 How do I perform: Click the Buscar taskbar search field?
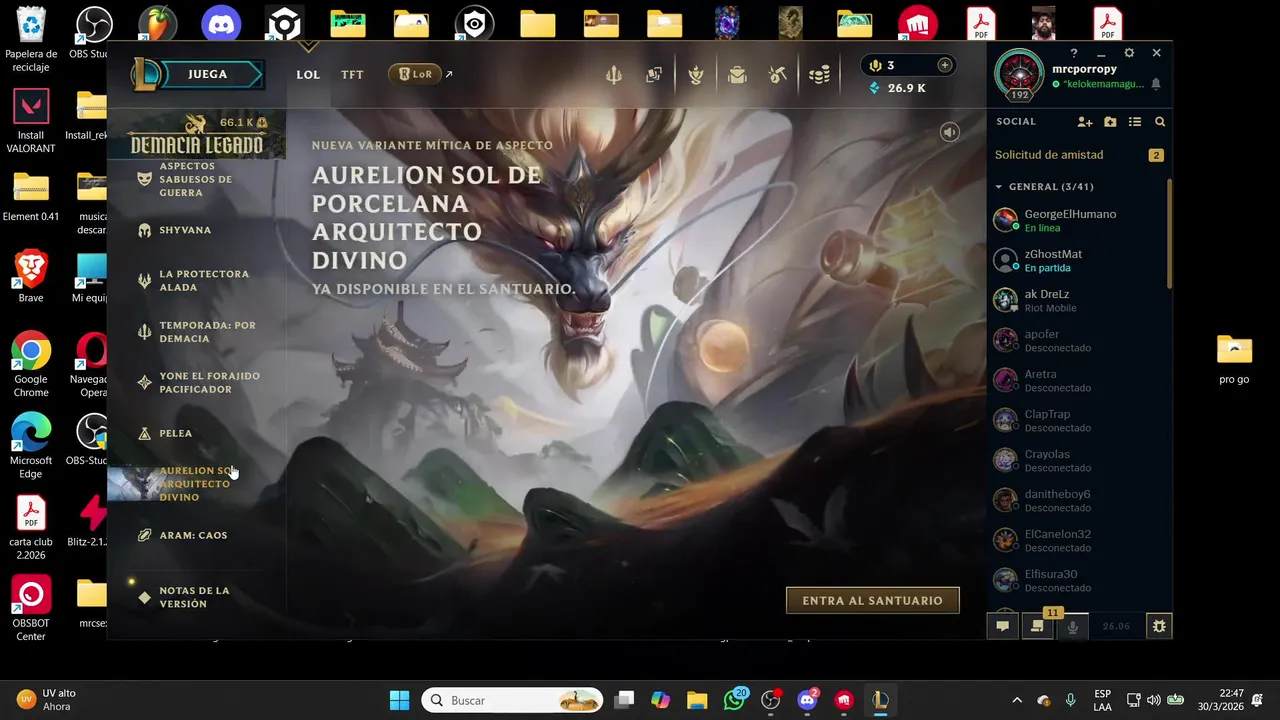513,700
